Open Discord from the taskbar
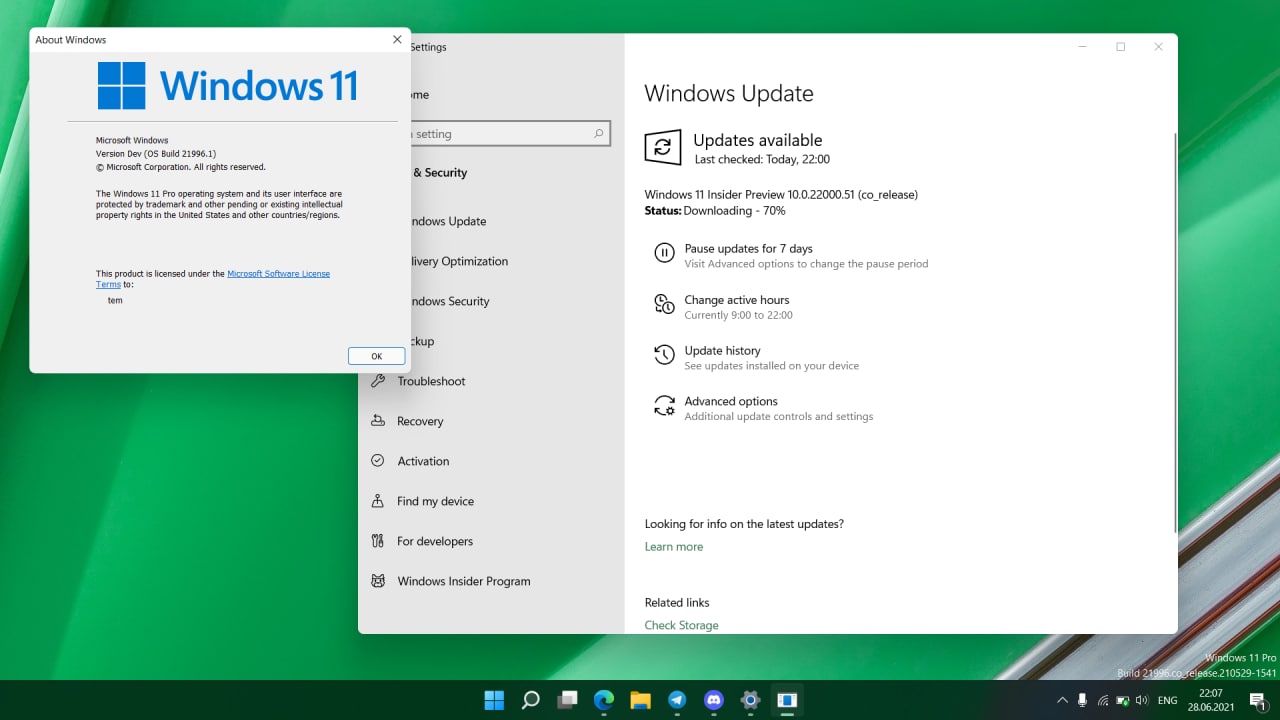This screenshot has width=1280, height=720. pos(714,700)
